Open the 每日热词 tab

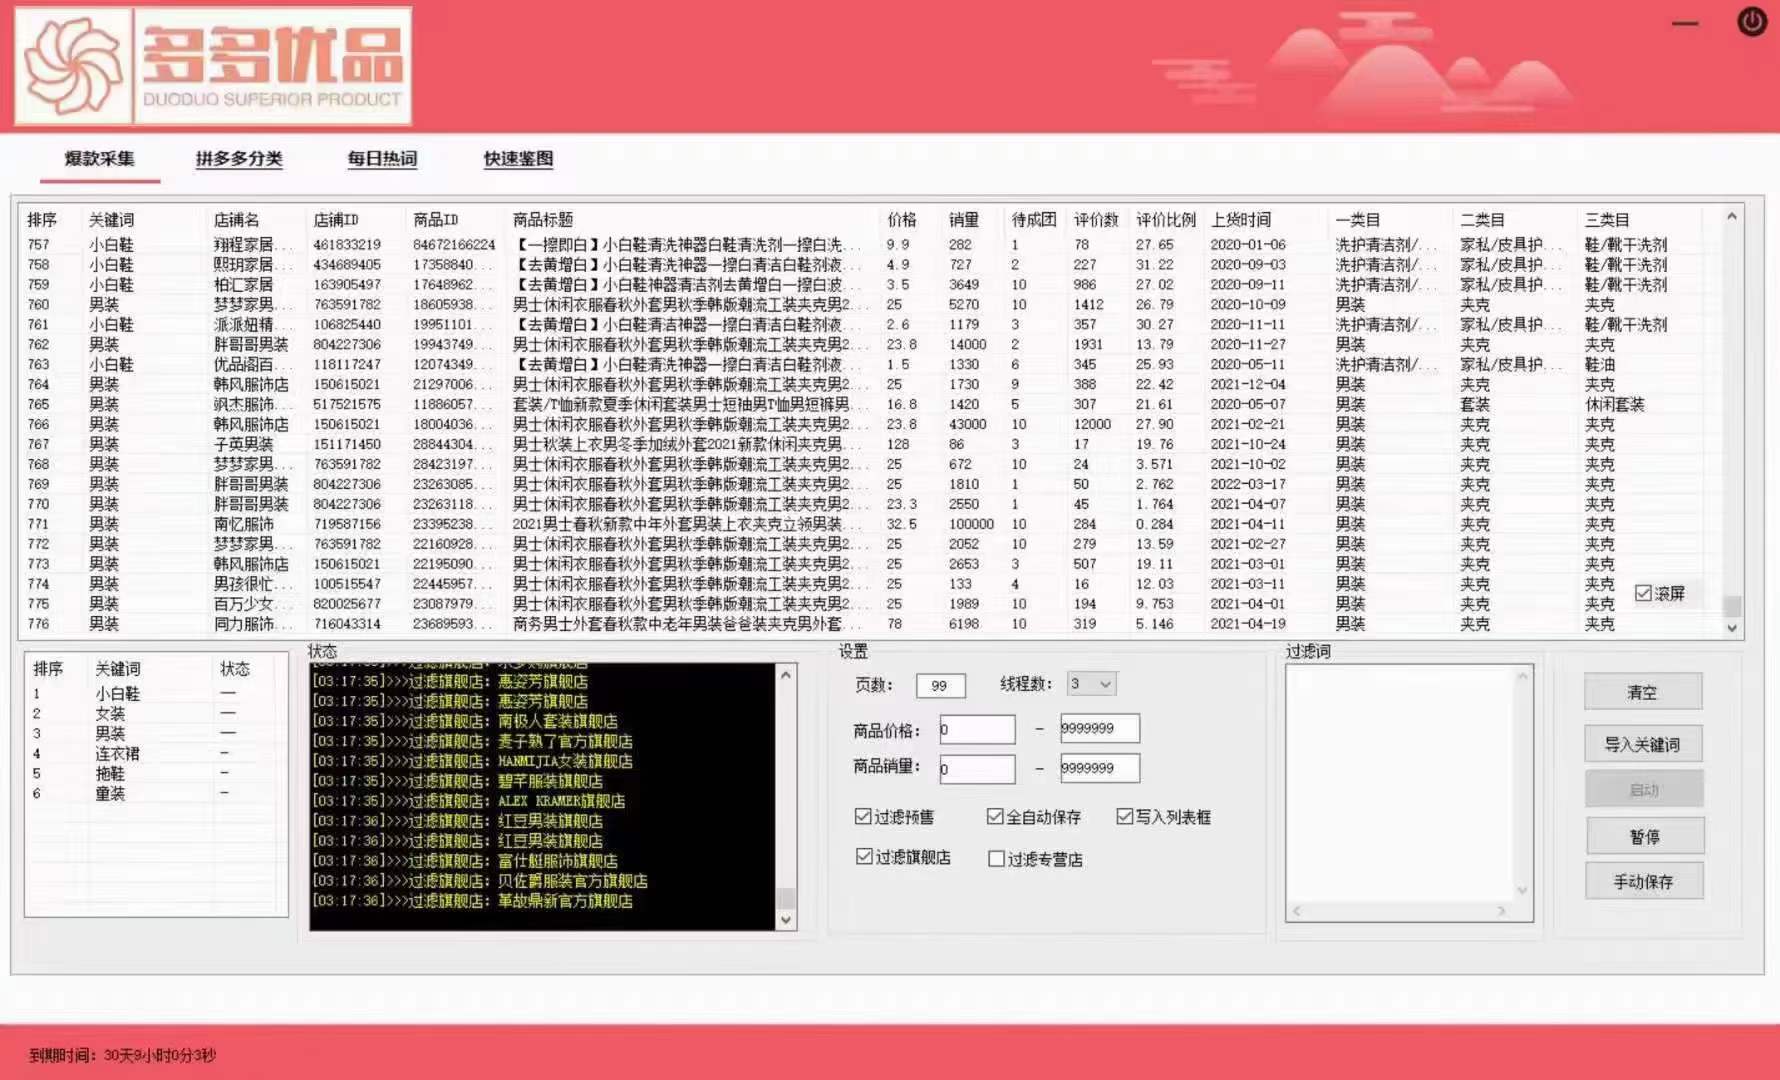tap(382, 159)
